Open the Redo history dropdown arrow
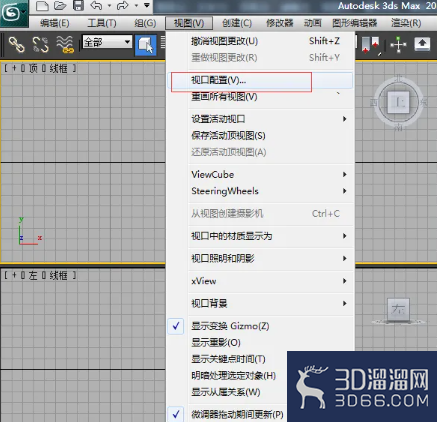This screenshot has width=437, height=422. tap(136, 6)
